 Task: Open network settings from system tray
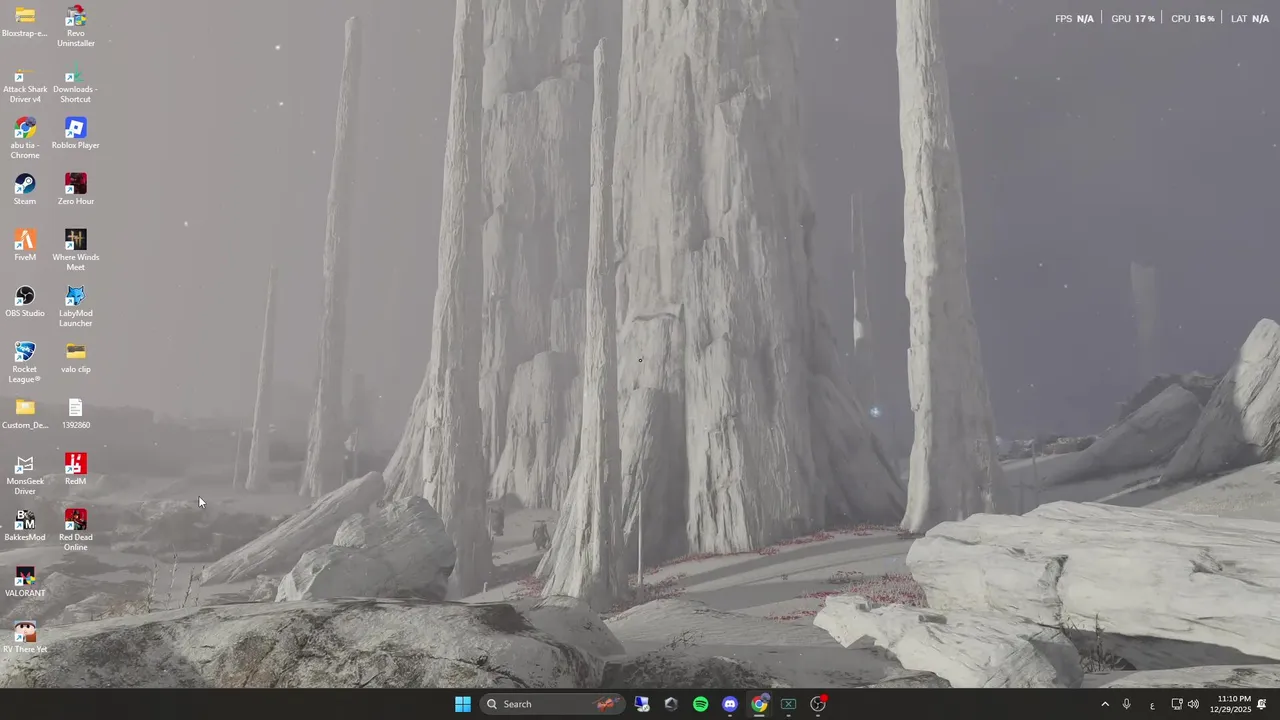[x=1177, y=704]
